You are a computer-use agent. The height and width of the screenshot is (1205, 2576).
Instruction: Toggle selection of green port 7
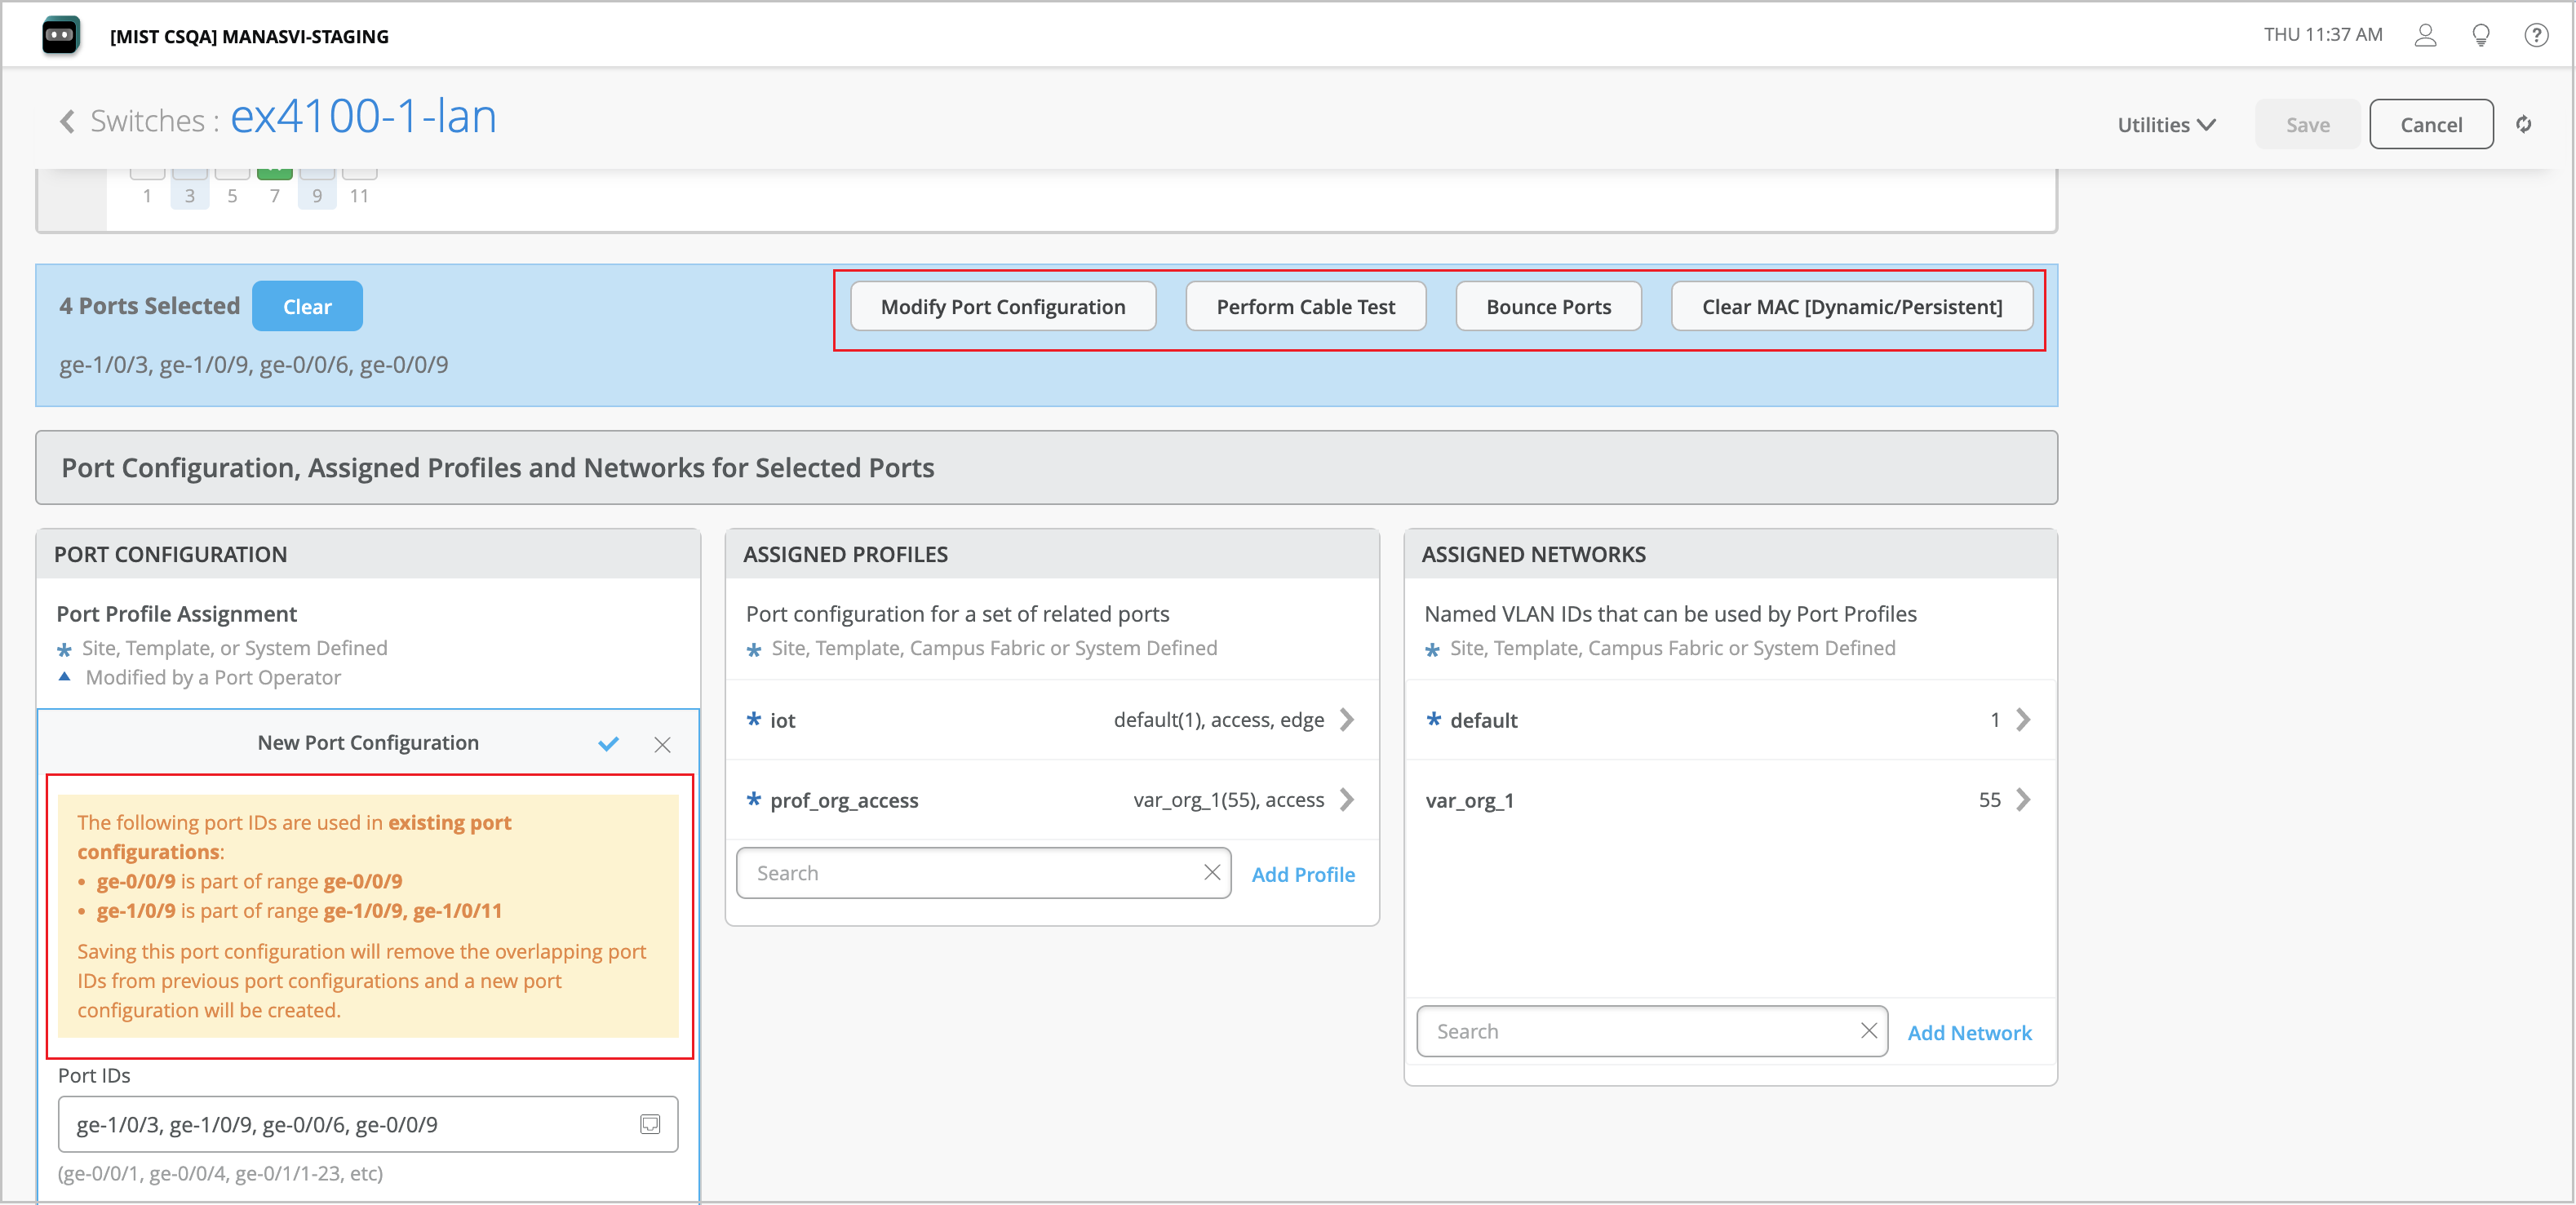[274, 174]
